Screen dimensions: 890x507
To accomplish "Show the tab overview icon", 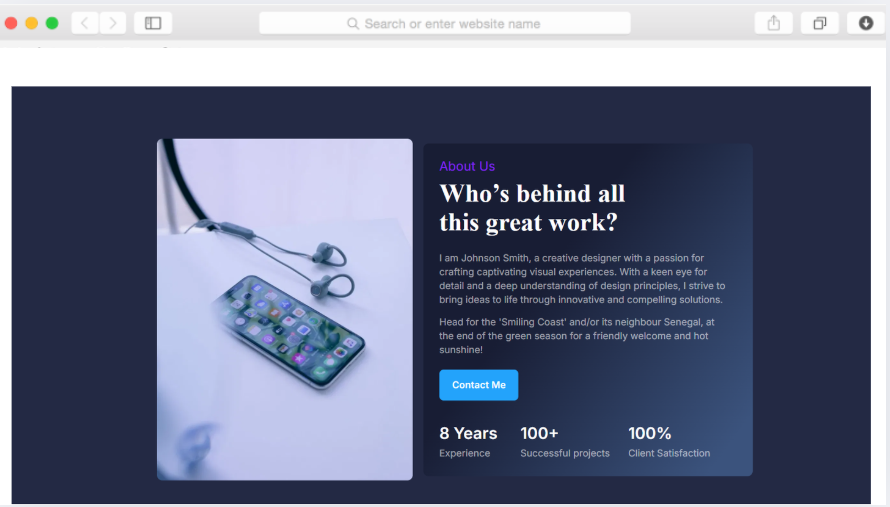I will point(820,23).
